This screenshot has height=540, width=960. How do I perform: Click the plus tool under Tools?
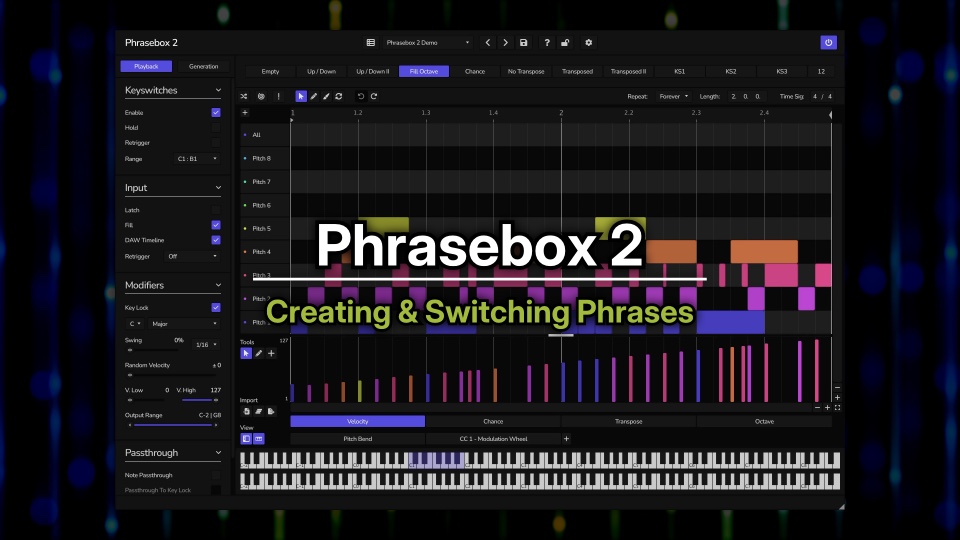tap(271, 353)
